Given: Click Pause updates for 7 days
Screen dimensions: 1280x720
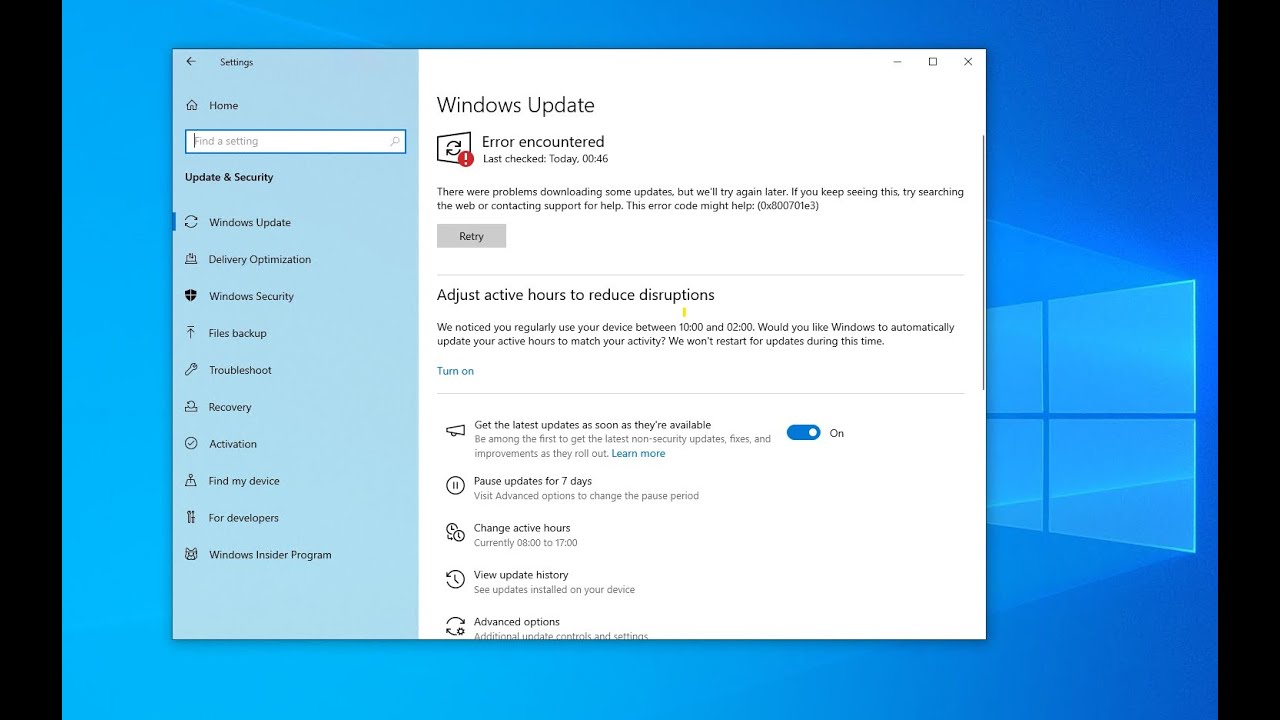Looking at the screenshot, I should (x=533, y=481).
